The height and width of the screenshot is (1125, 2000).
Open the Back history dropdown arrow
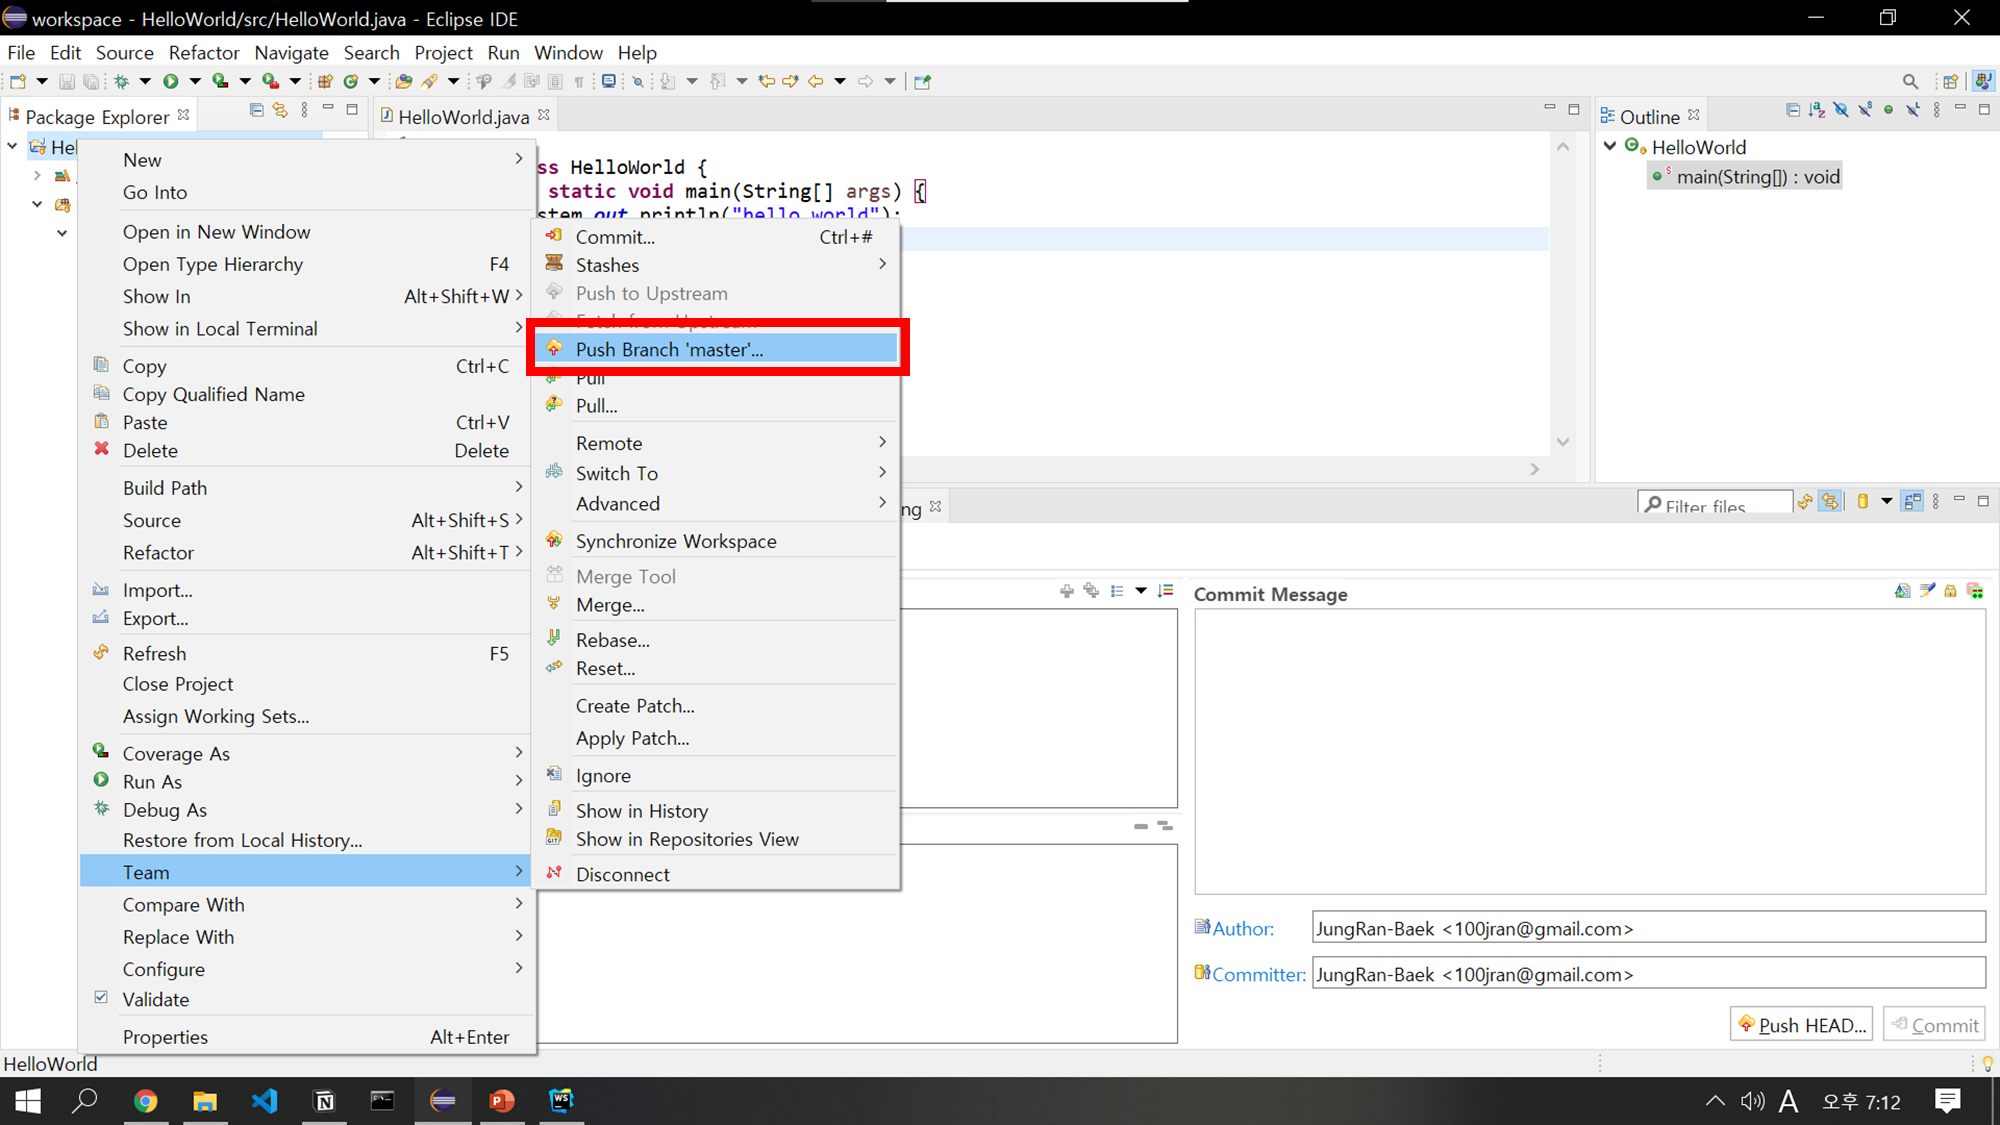pyautogui.click(x=840, y=81)
